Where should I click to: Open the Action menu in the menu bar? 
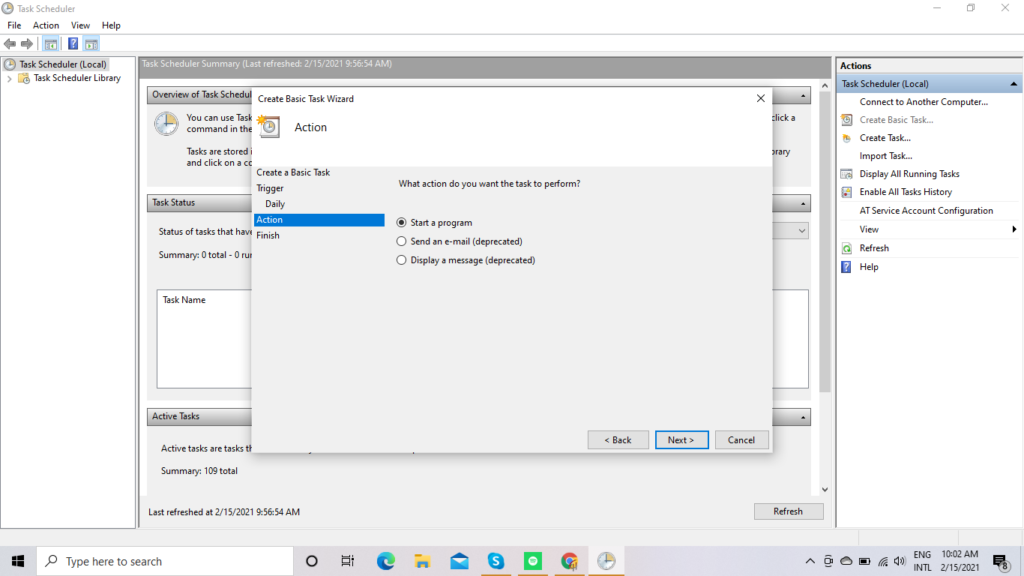tap(46, 25)
